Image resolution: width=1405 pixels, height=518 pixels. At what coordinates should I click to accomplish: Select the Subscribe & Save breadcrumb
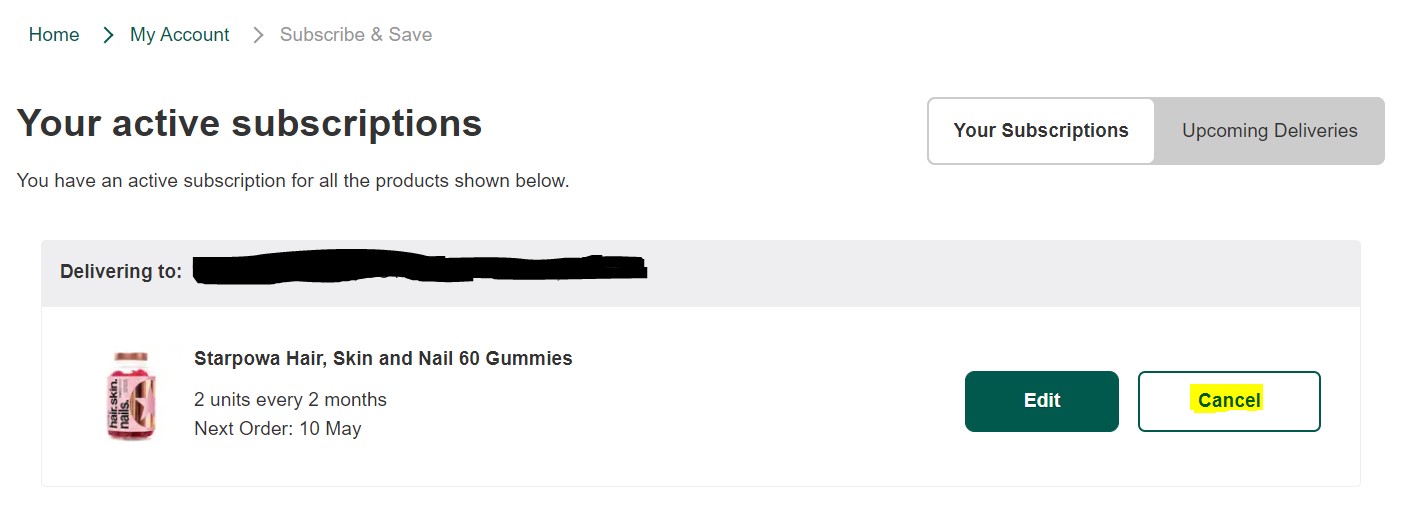pos(356,35)
